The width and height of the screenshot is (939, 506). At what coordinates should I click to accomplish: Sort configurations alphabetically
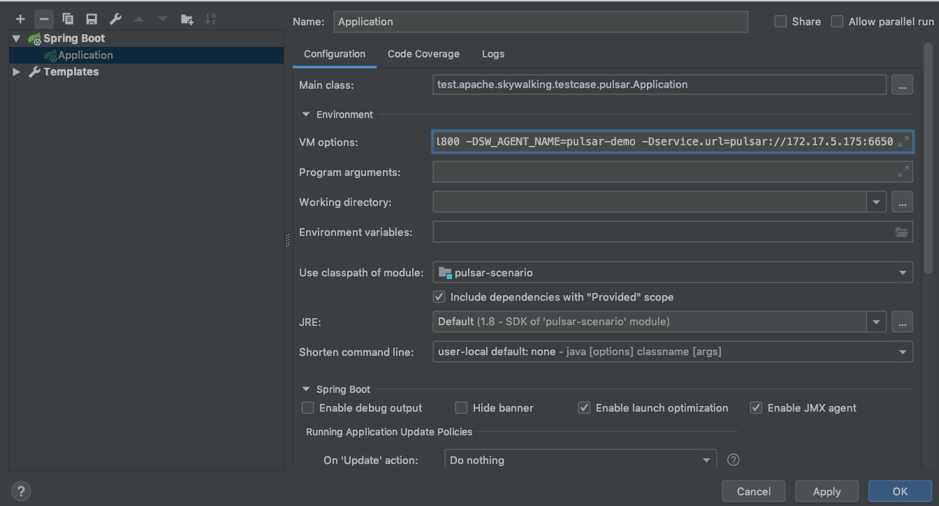pyautogui.click(x=210, y=19)
